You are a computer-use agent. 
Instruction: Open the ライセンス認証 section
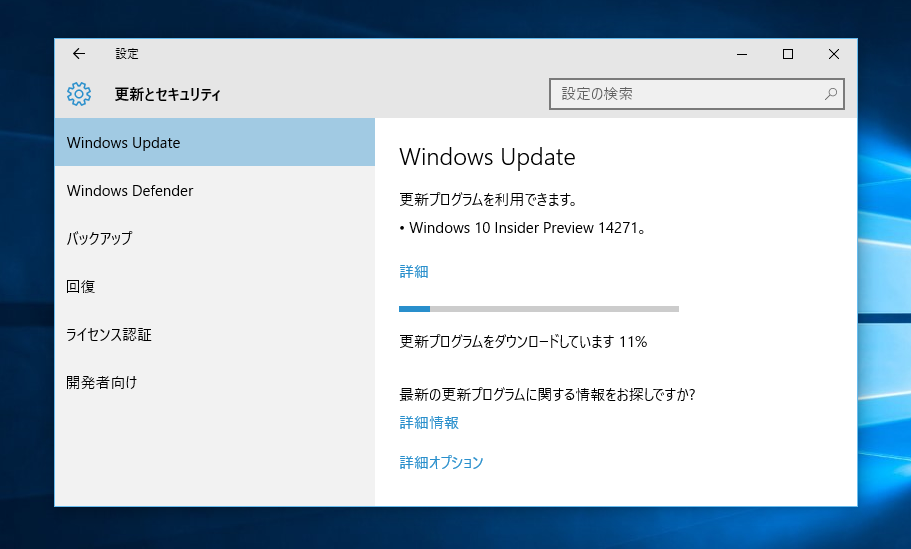[215, 335]
